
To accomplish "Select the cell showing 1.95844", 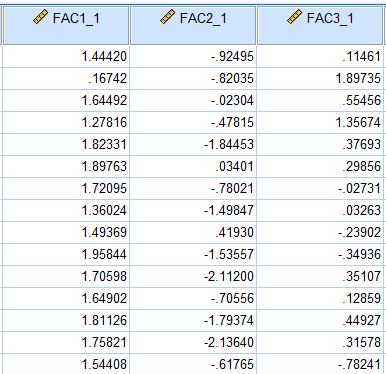I will [66, 255].
